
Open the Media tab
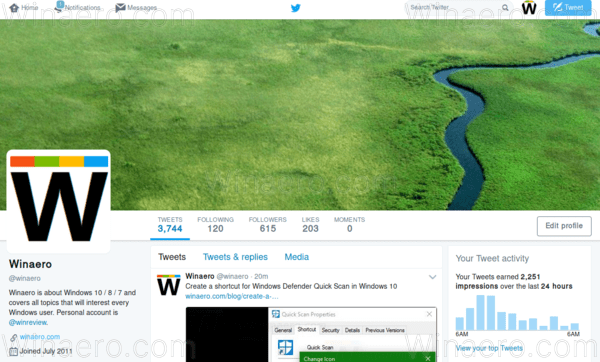297,257
